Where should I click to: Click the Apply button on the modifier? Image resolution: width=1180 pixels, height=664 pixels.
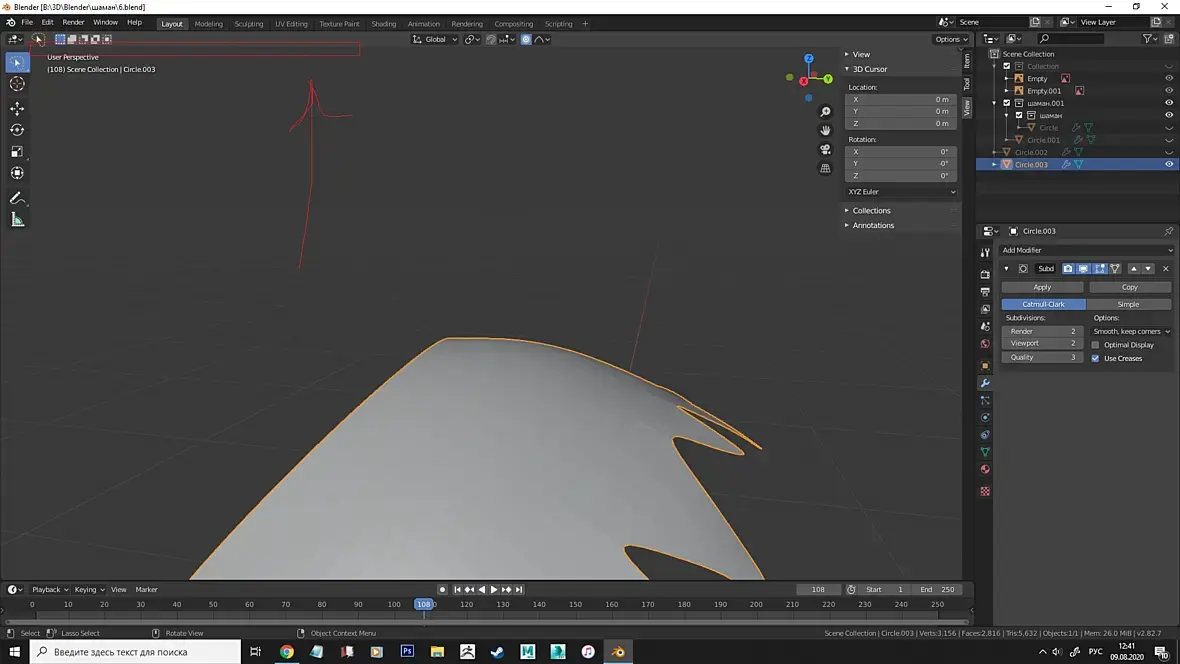click(x=1042, y=287)
